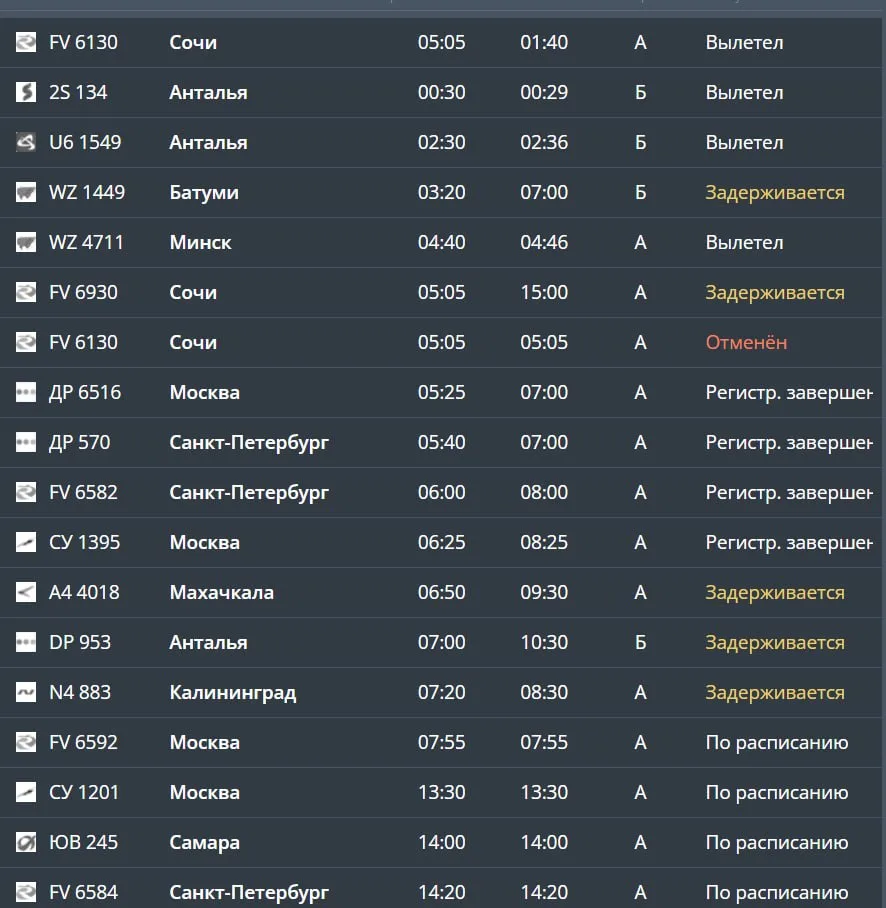Viewport: 886px width, 908px height.
Task: Select the destination 'Самара'
Action: click(204, 843)
